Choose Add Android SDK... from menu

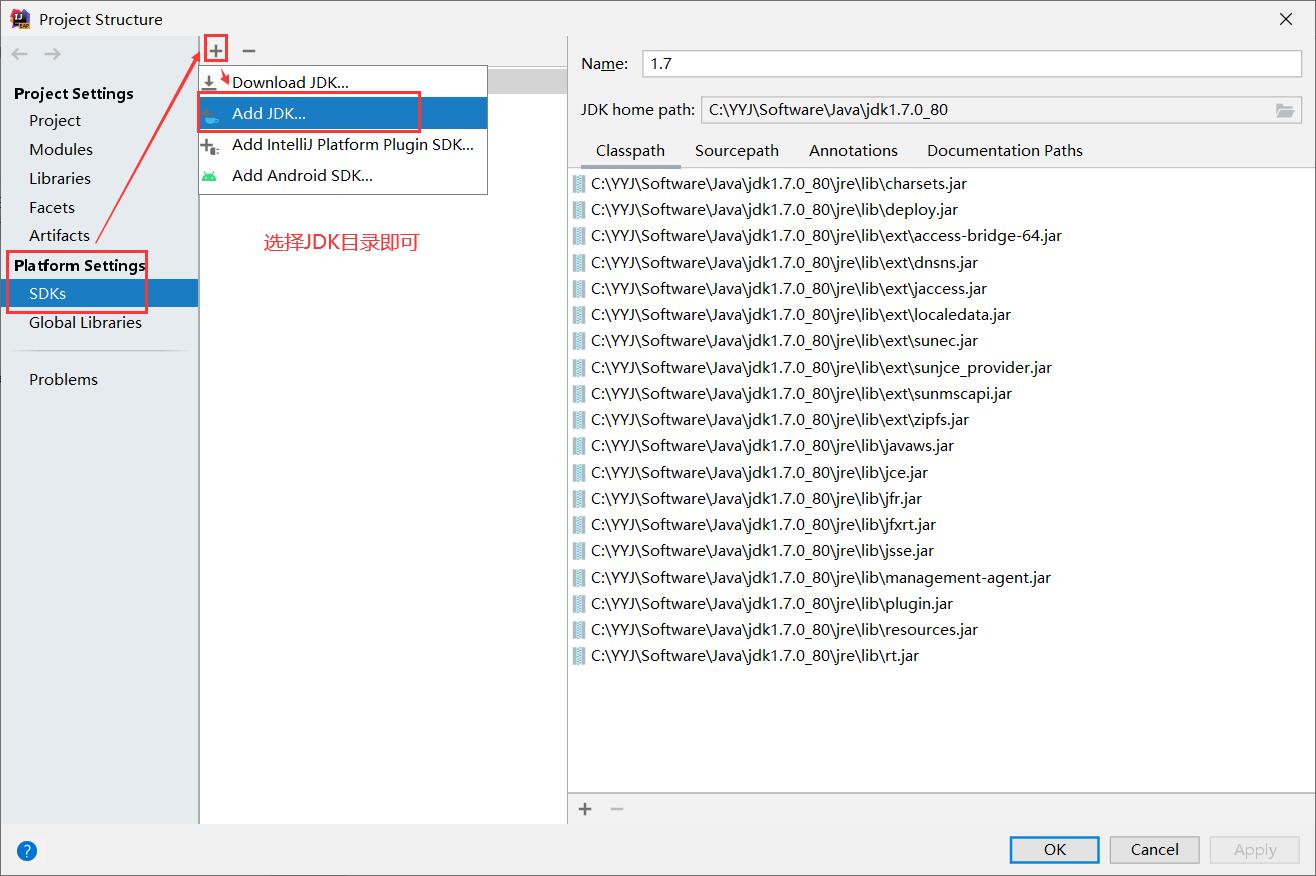tap(343, 176)
